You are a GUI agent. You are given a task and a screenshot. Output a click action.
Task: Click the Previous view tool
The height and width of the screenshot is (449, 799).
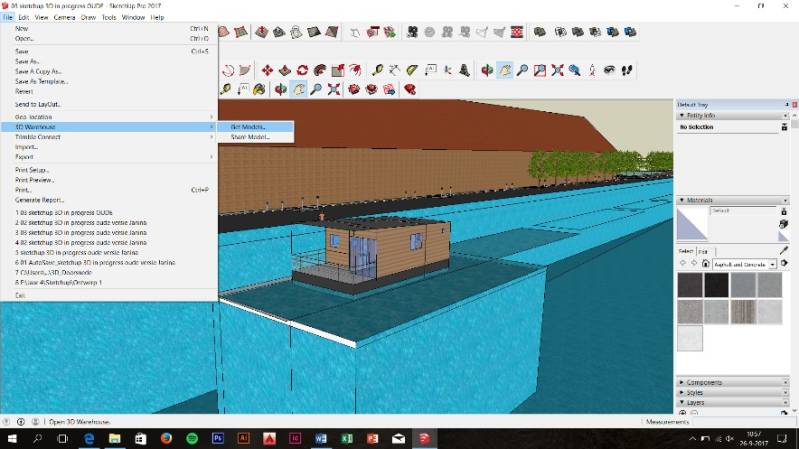click(x=575, y=70)
